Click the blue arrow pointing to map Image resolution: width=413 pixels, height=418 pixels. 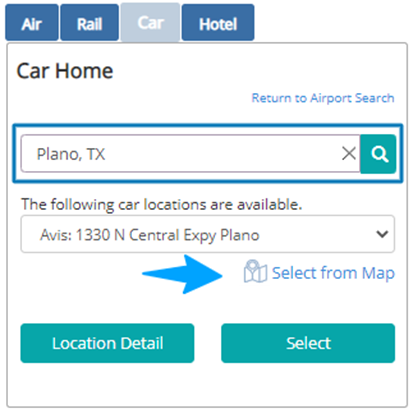tap(183, 274)
